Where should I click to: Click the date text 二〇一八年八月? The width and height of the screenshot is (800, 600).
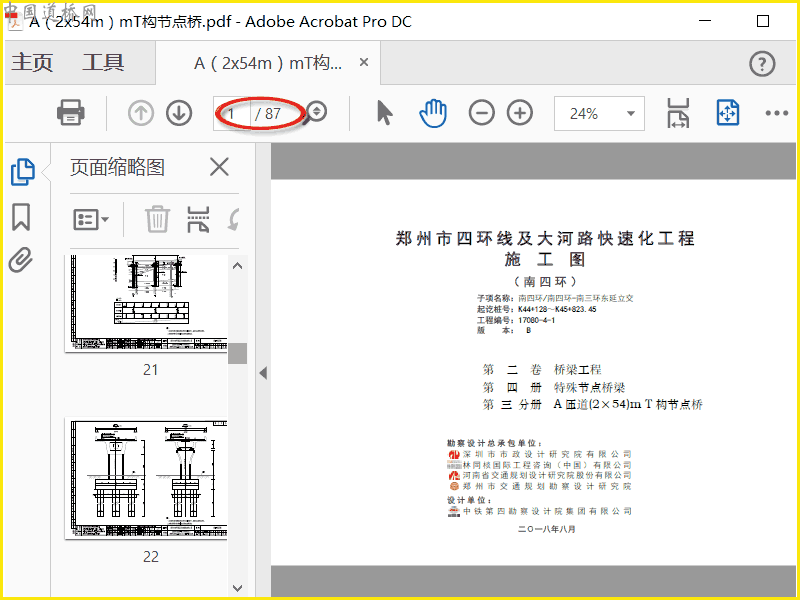point(546,529)
